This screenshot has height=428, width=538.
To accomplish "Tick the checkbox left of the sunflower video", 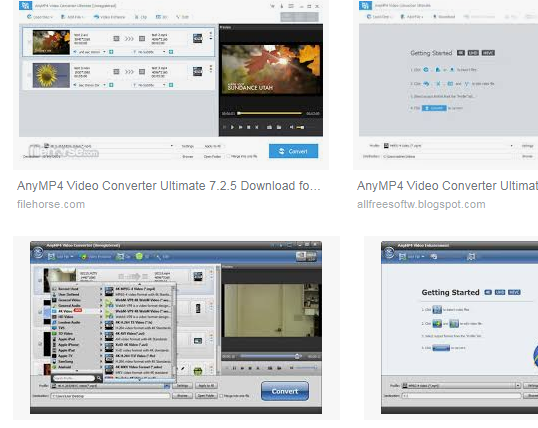I will pos(29,75).
